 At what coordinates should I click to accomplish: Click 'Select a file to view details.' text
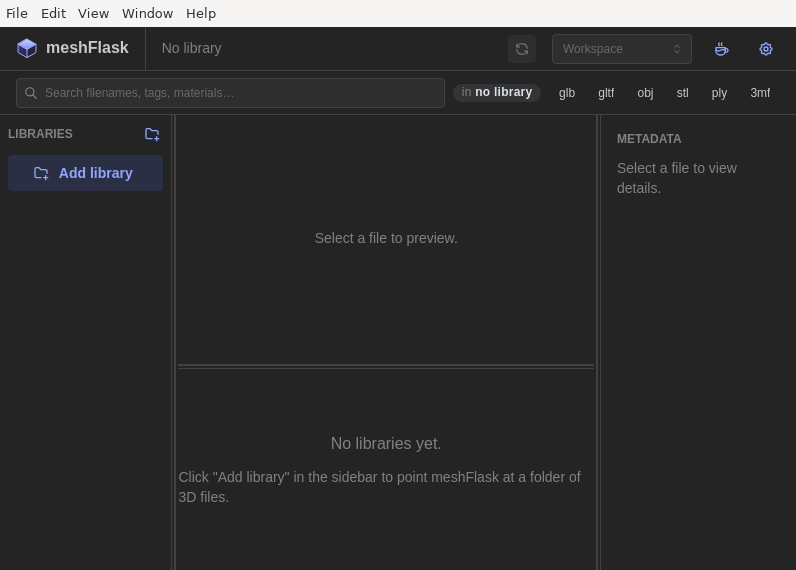click(x=677, y=178)
